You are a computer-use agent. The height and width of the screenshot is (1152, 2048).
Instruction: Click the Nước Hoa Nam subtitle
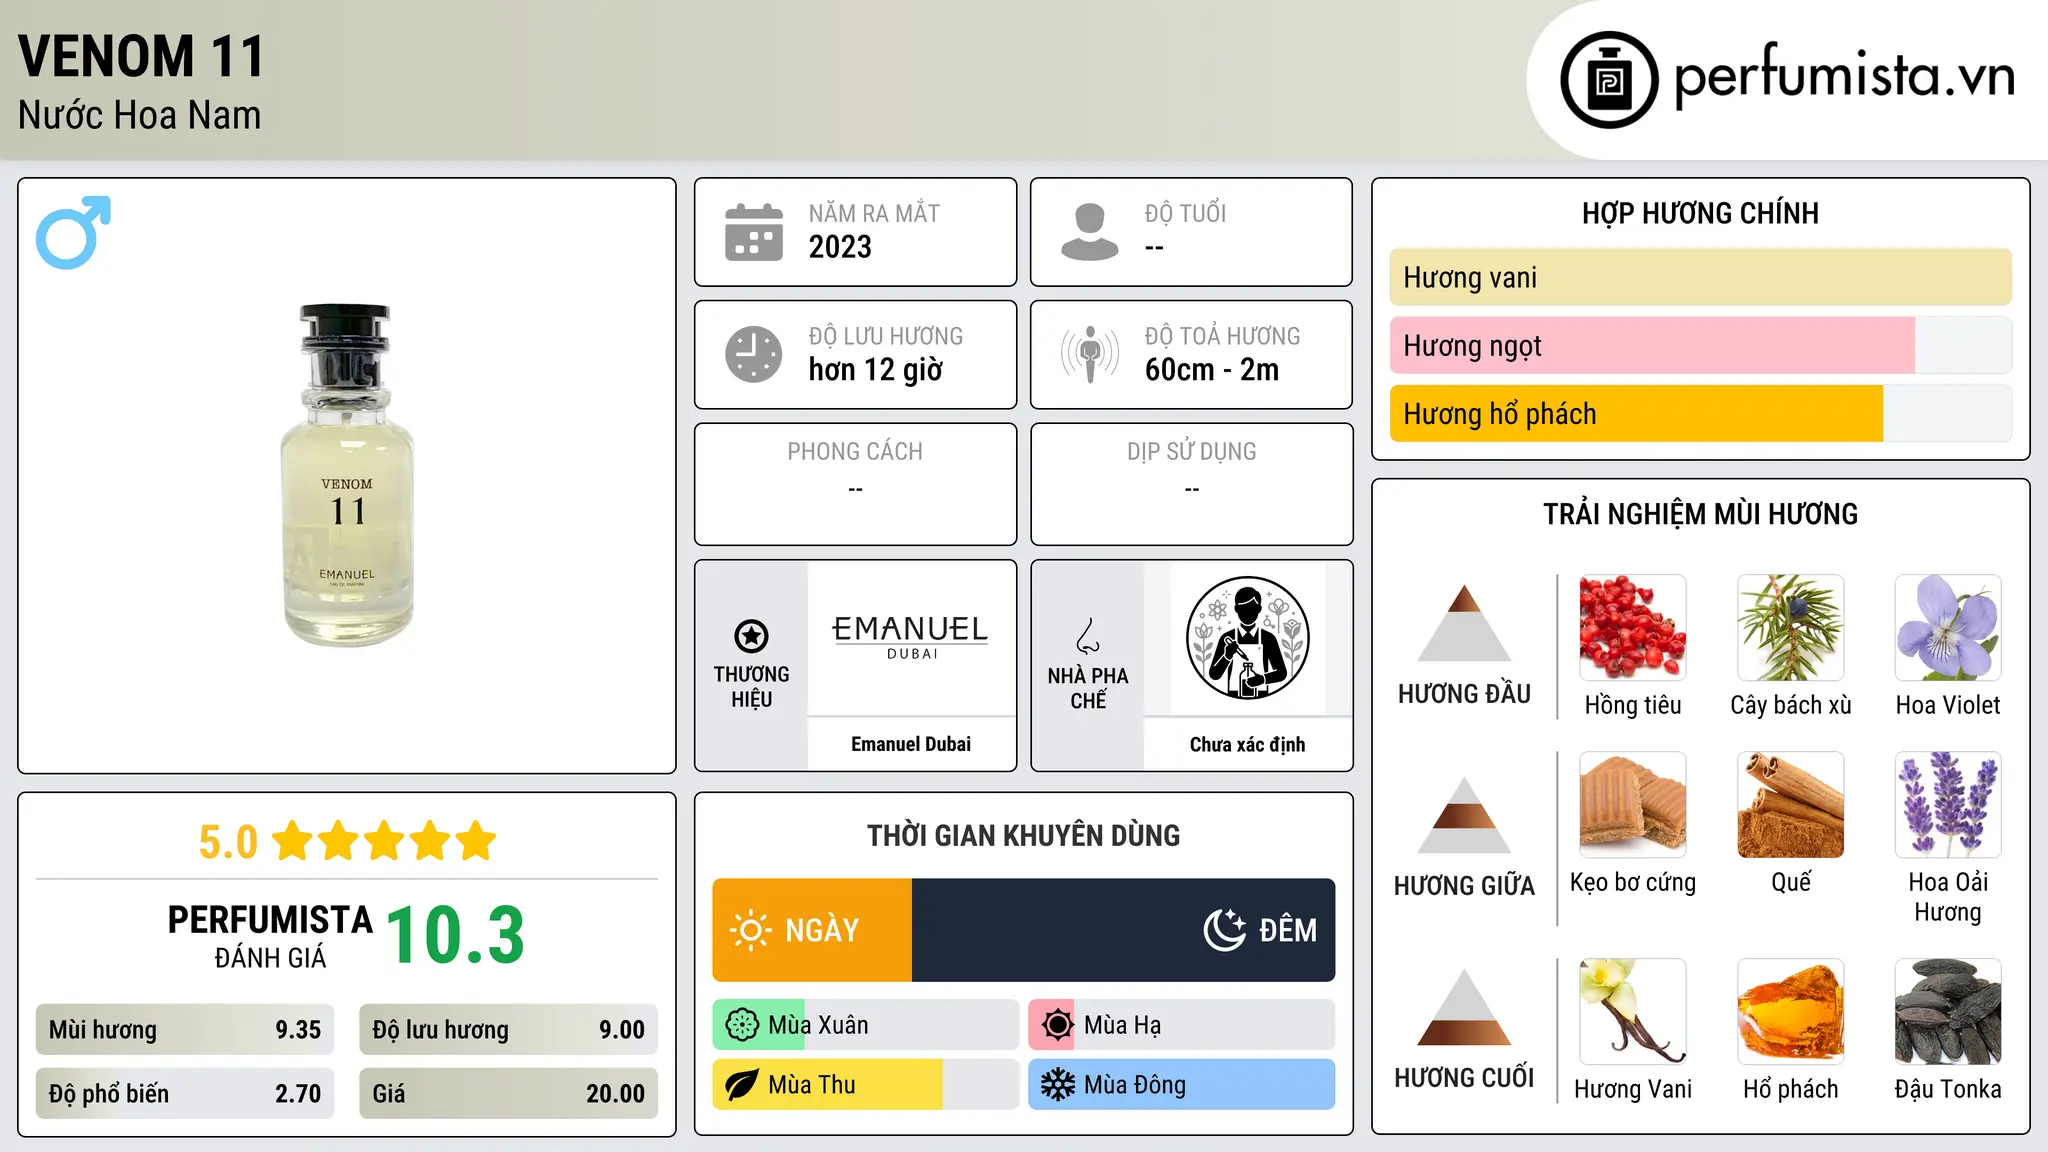pos(140,115)
